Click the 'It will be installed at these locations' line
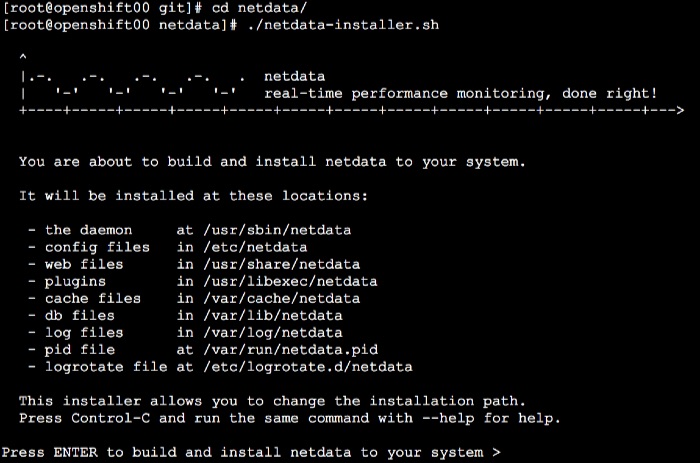Image resolution: width=700 pixels, height=463 pixels. pos(193,196)
